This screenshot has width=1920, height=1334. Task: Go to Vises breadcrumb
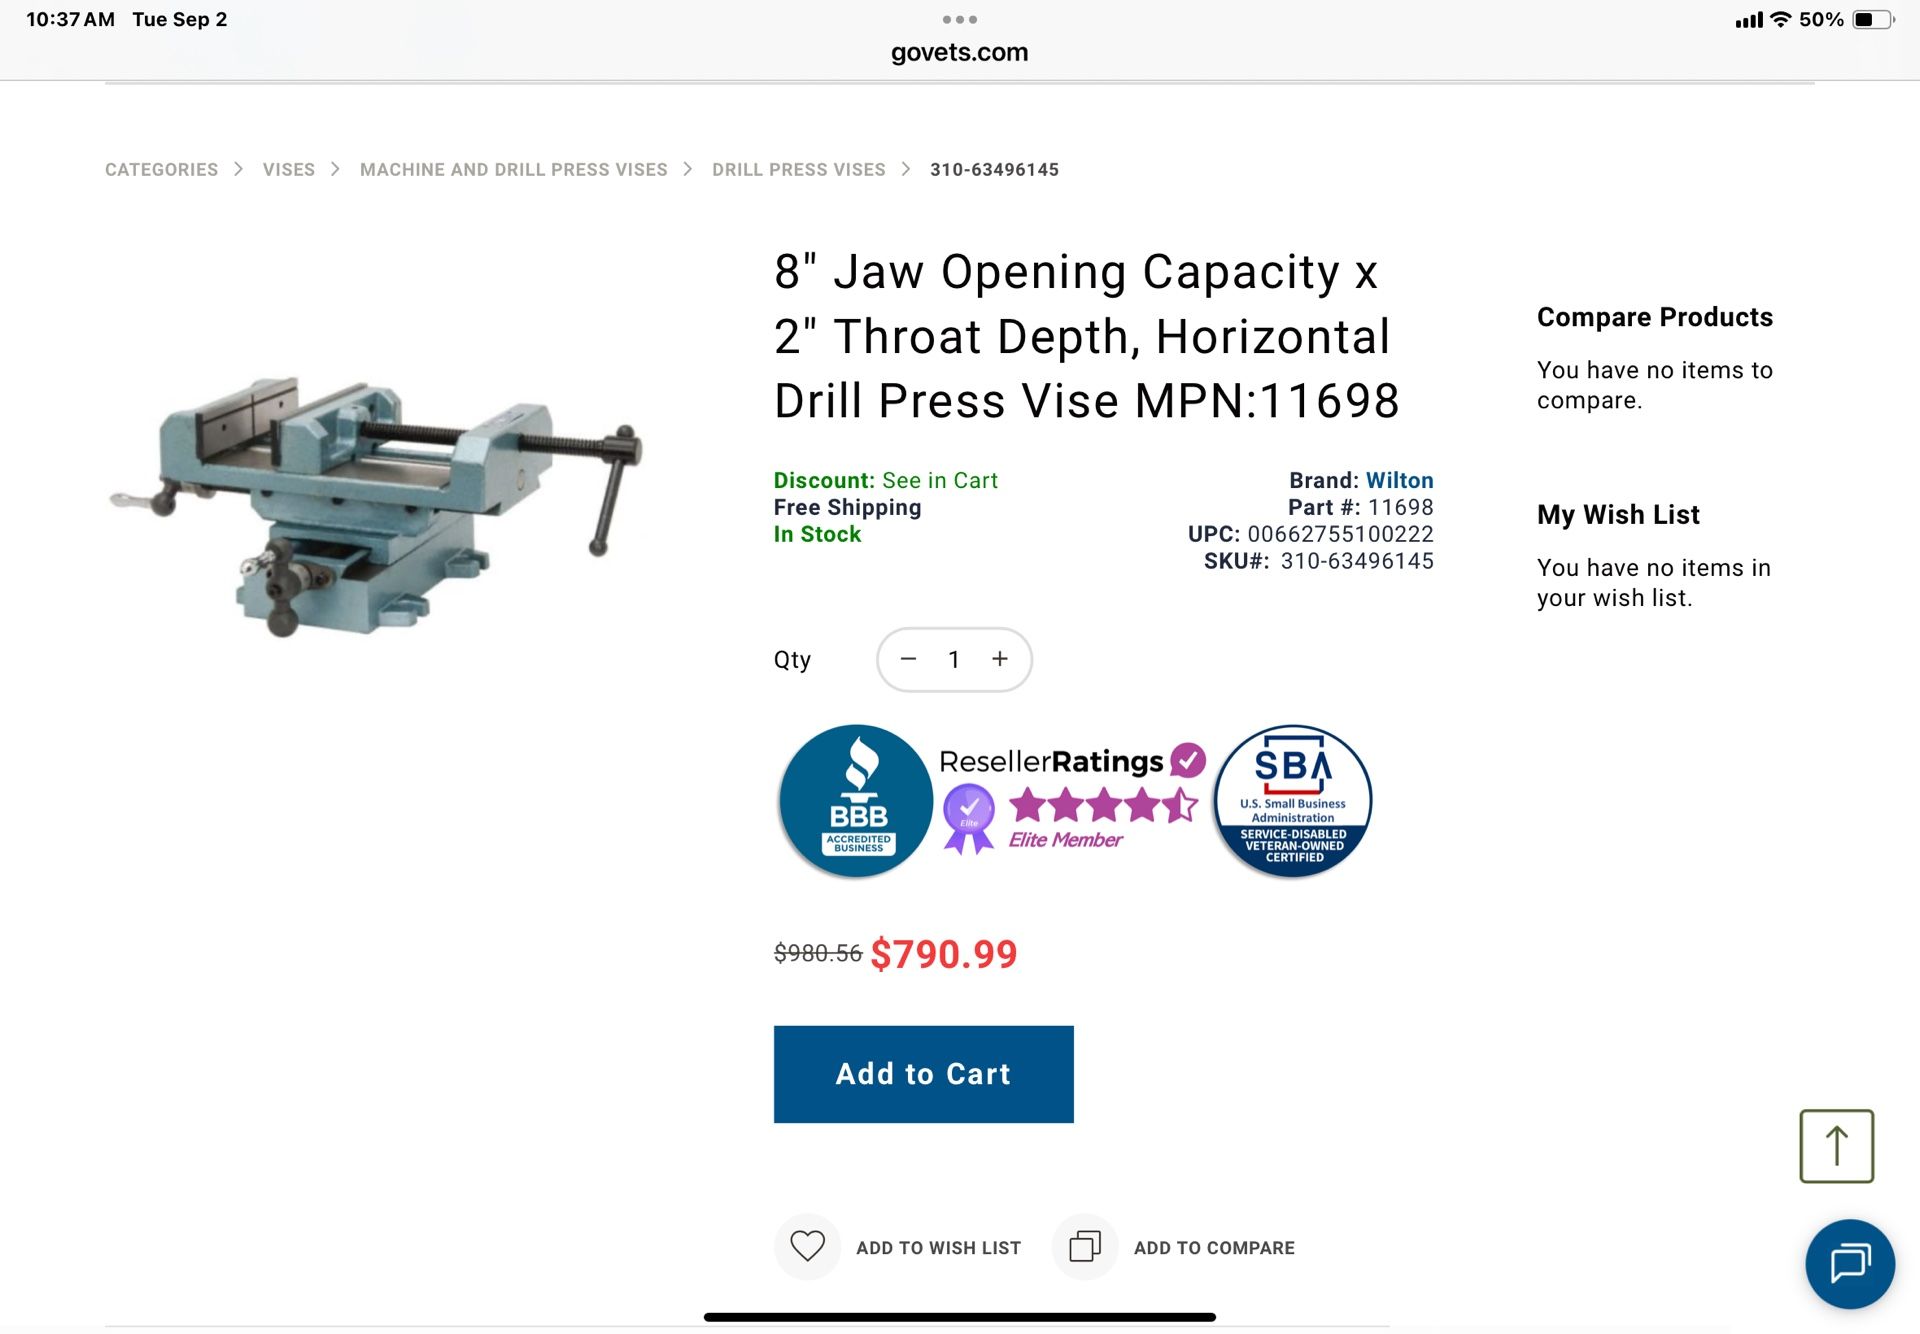289,170
